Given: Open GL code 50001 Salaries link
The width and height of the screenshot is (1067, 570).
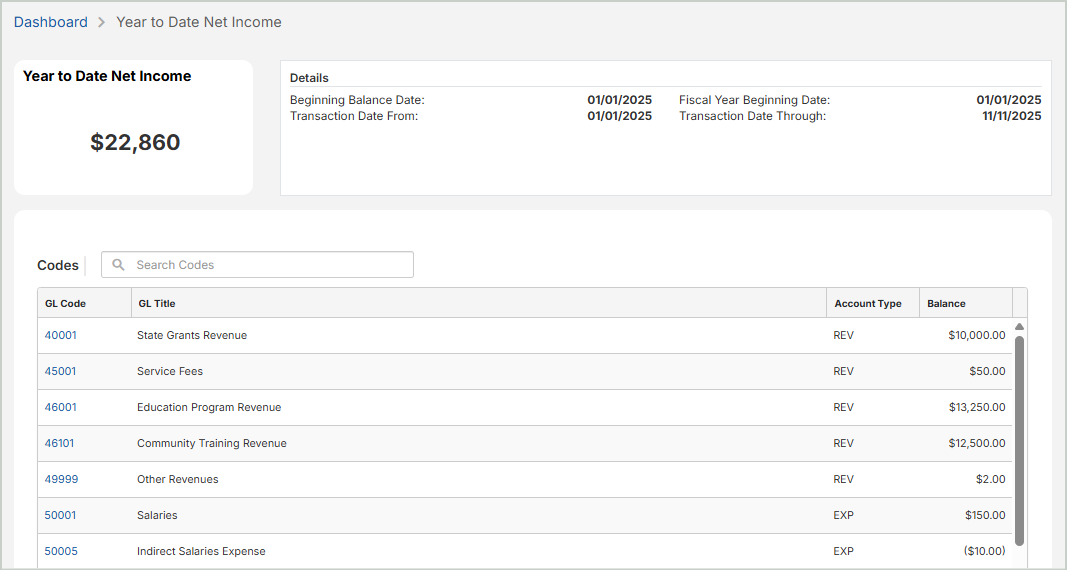Looking at the screenshot, I should [x=60, y=515].
